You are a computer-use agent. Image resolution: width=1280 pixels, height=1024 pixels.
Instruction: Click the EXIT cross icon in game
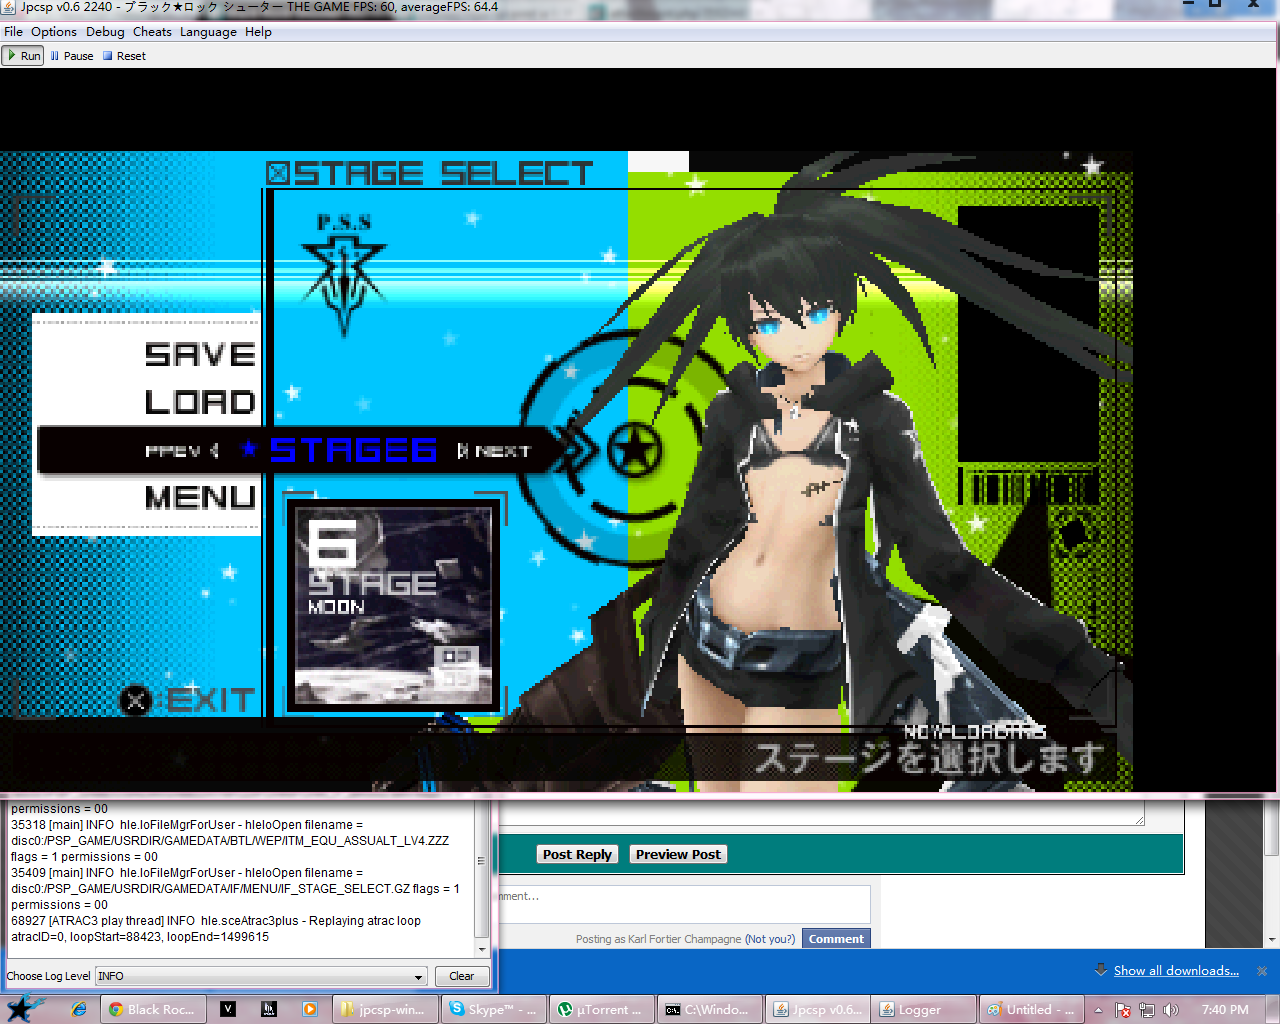[x=135, y=701]
